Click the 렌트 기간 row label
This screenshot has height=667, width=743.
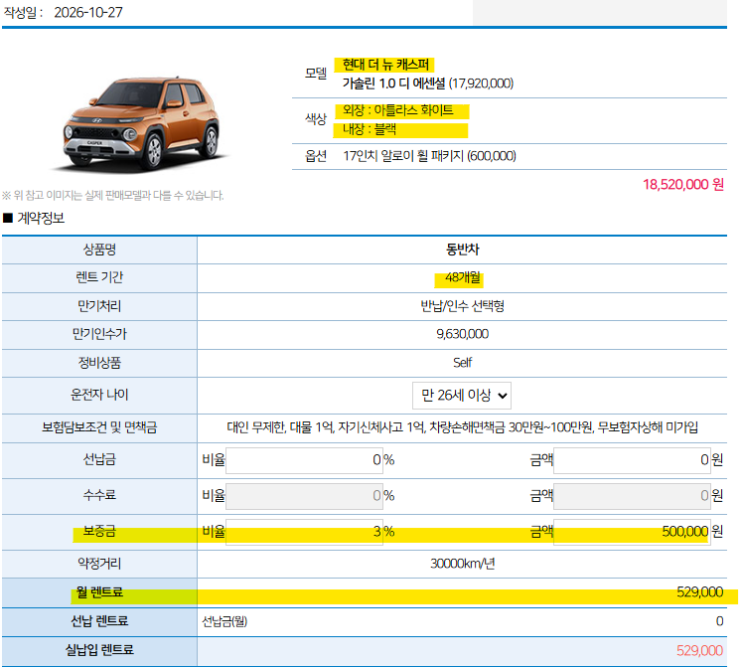coord(100,277)
